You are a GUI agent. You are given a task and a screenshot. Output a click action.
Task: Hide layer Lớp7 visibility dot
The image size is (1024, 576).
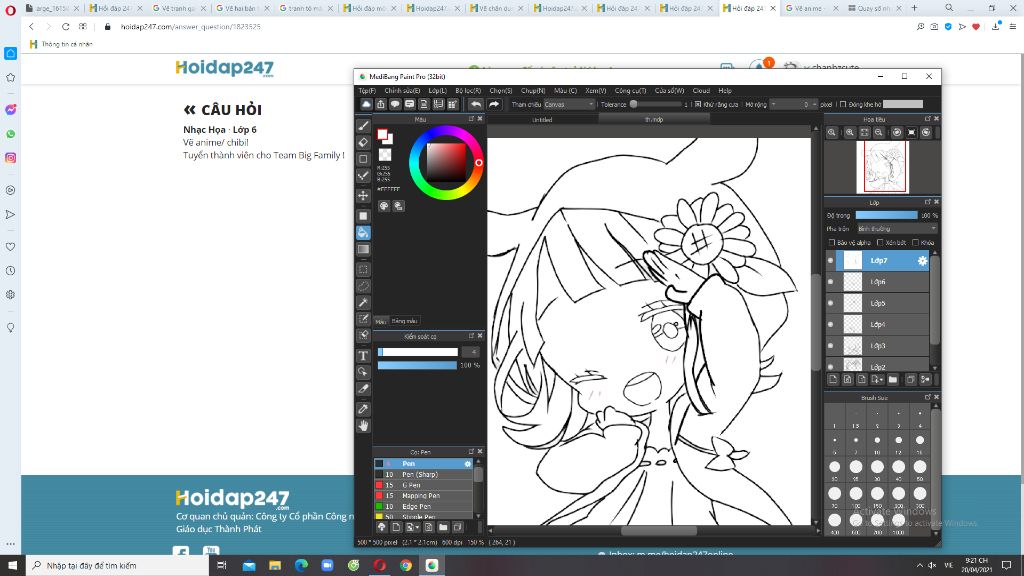coord(831,261)
